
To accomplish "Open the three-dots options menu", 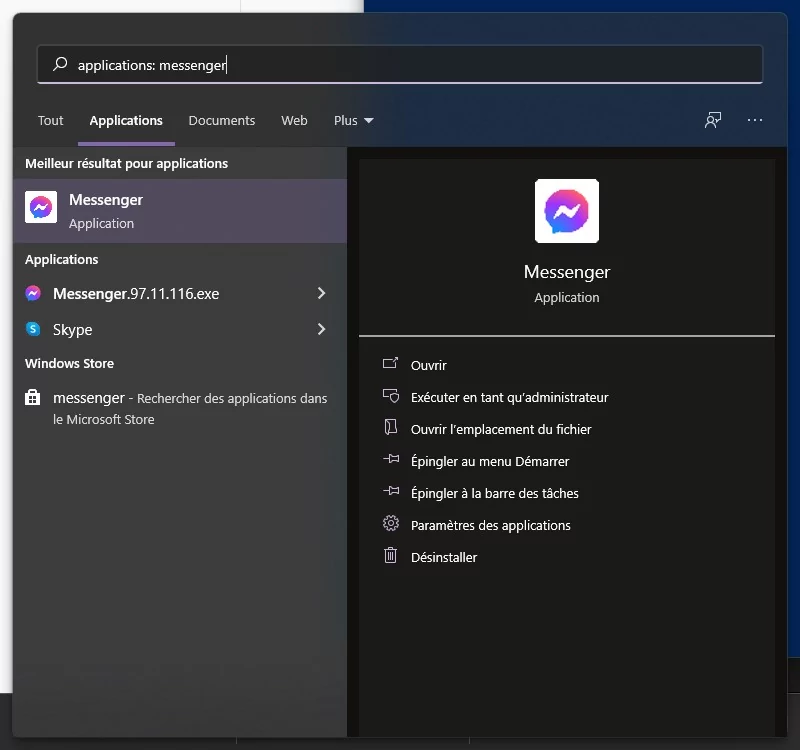I will point(755,120).
